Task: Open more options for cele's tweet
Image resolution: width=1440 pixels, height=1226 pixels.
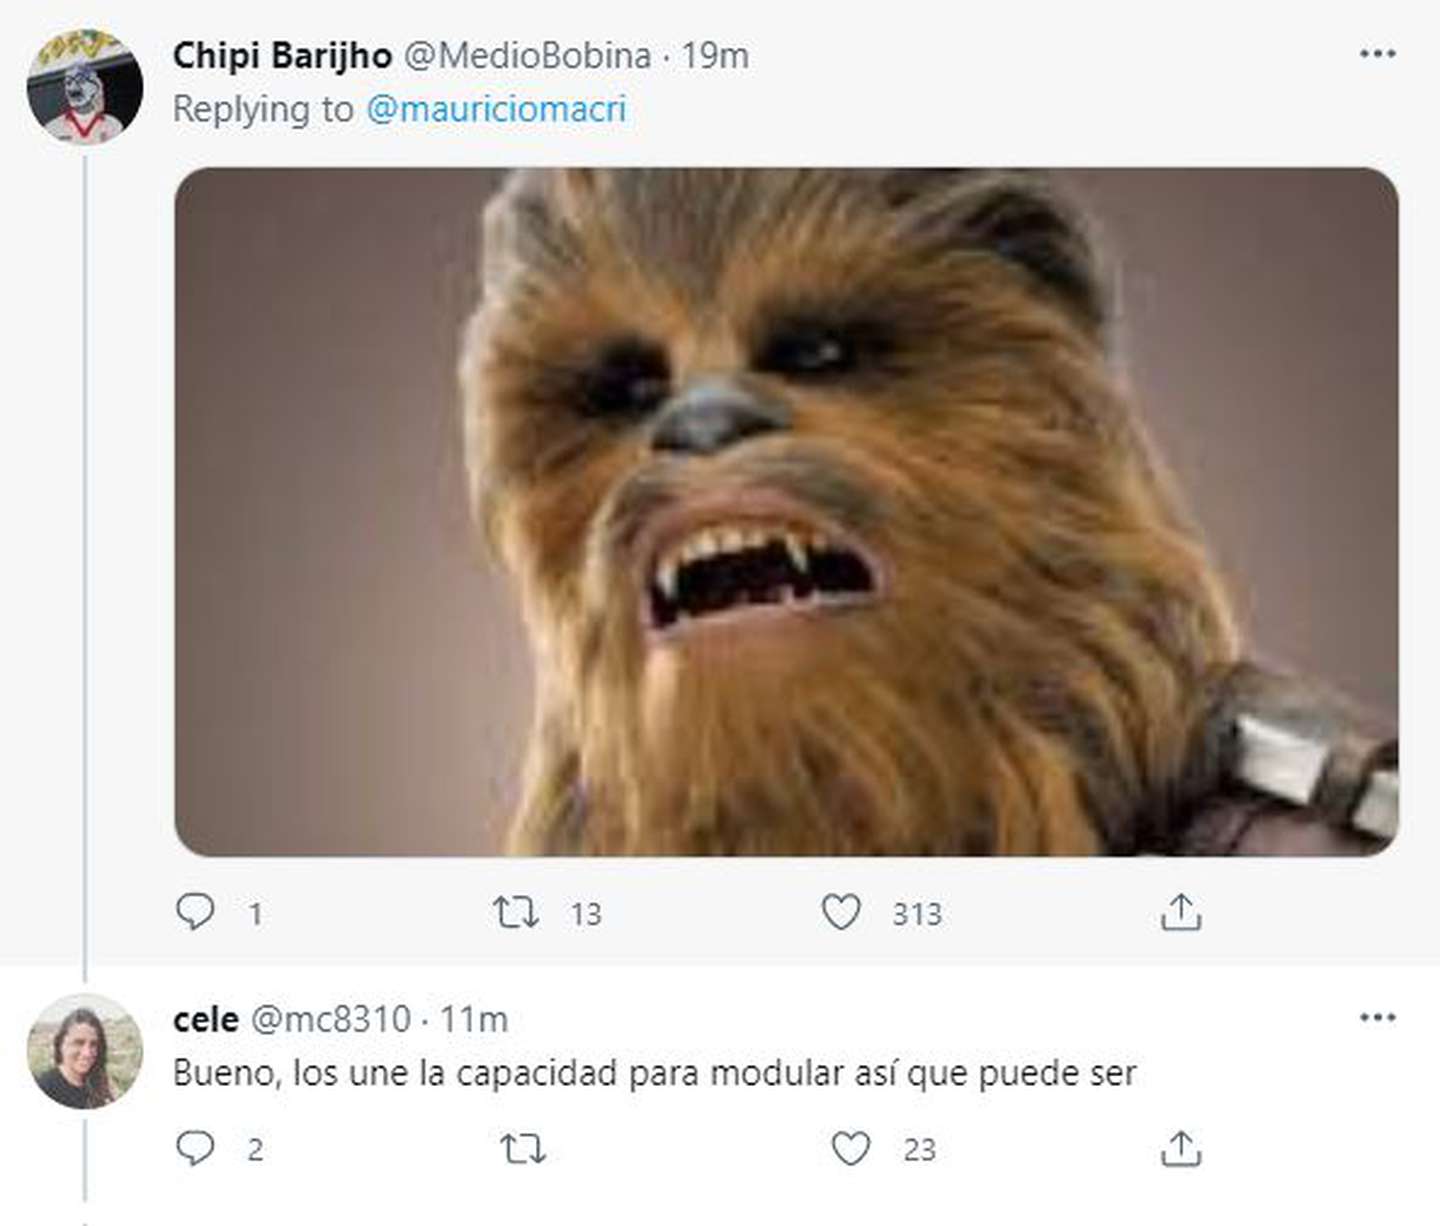Action: point(1377,1018)
